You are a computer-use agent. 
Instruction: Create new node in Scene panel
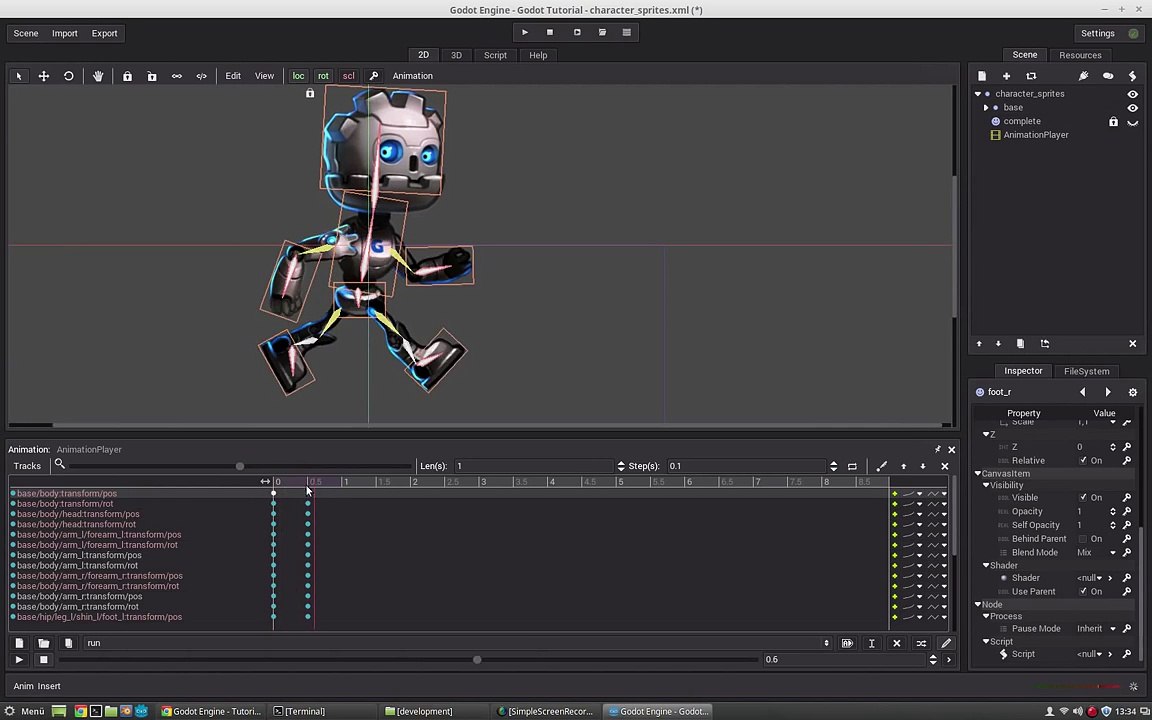[982, 76]
